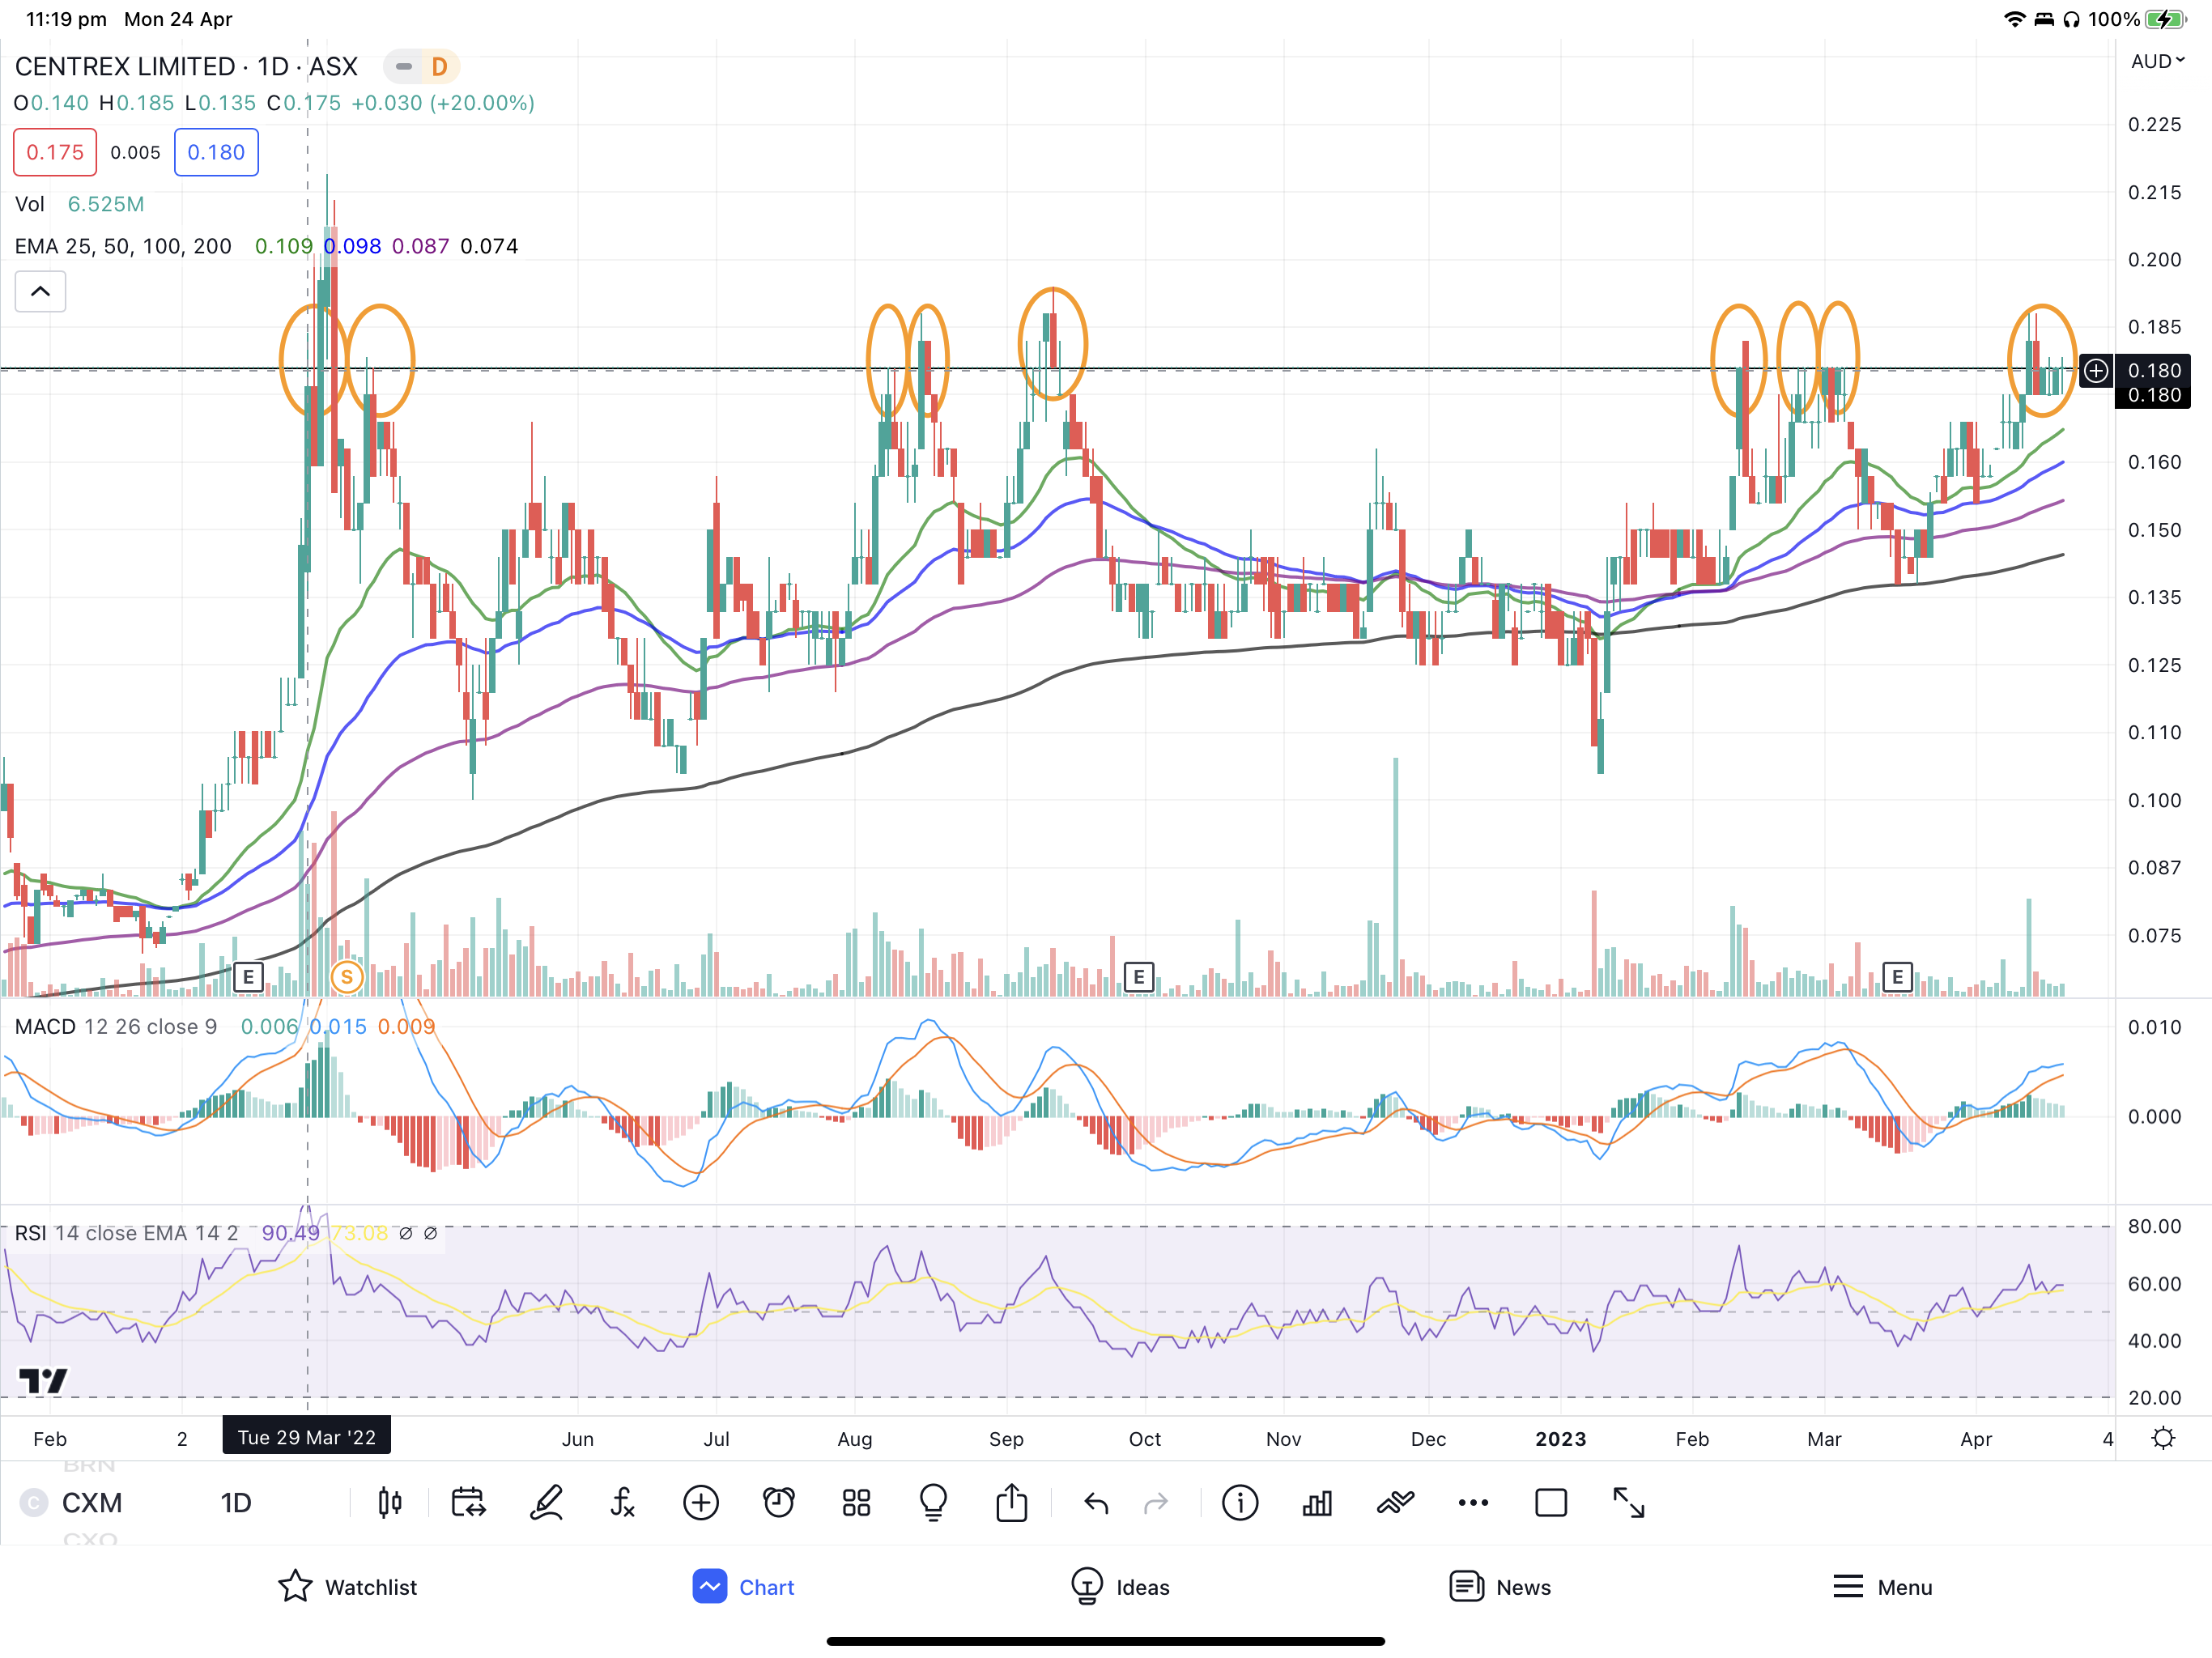Redo the chart action
This screenshot has height=1658, width=2212.
[1156, 1503]
